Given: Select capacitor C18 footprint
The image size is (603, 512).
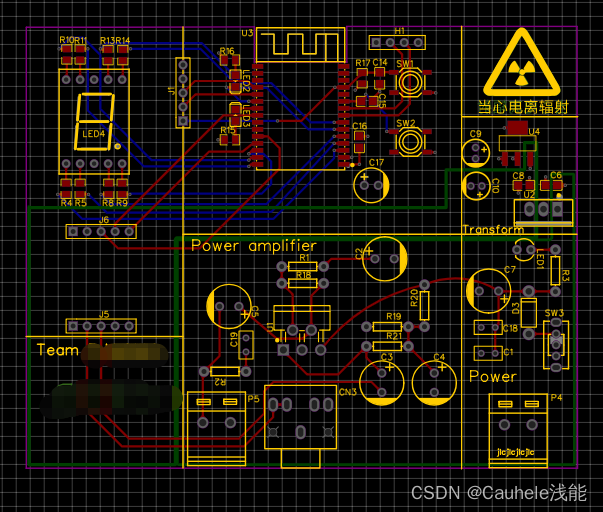Looking at the screenshot, I should (488, 328).
